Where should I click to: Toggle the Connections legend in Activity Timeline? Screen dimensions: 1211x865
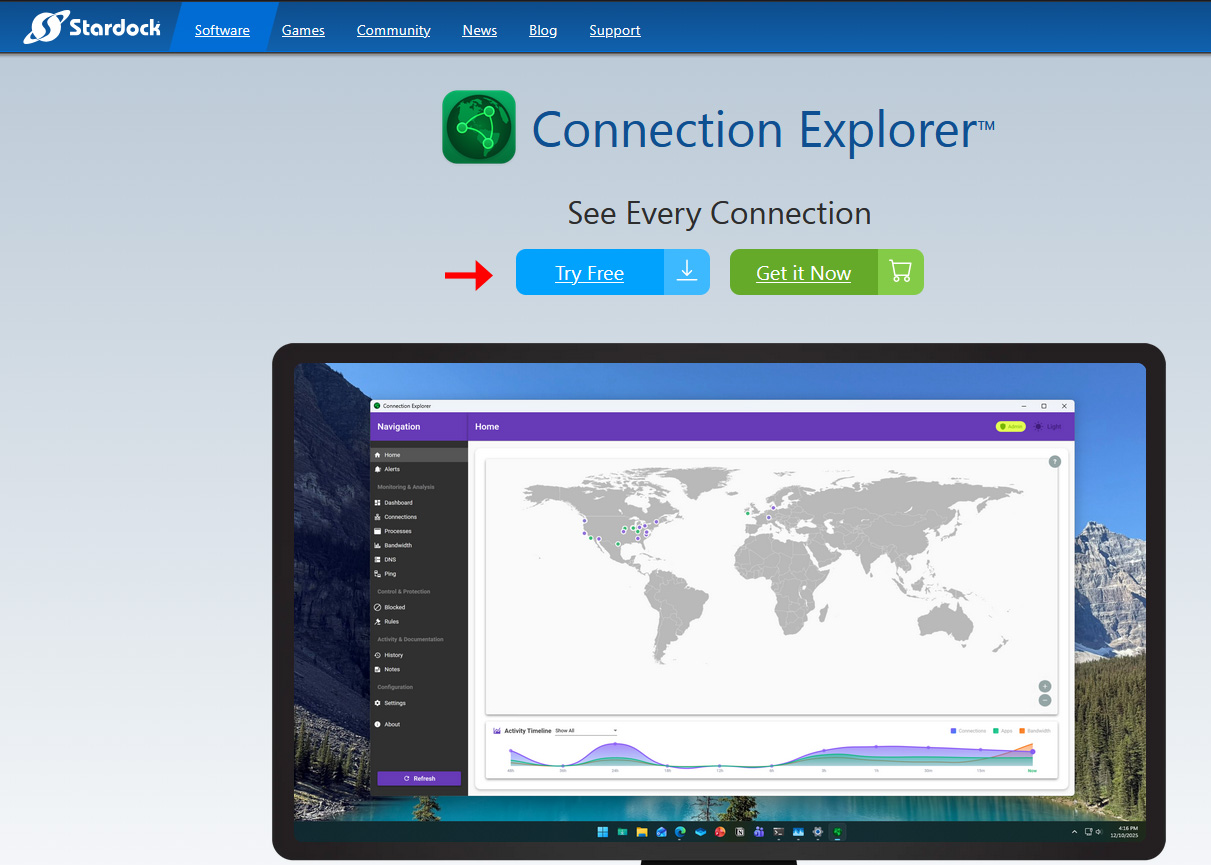968,731
